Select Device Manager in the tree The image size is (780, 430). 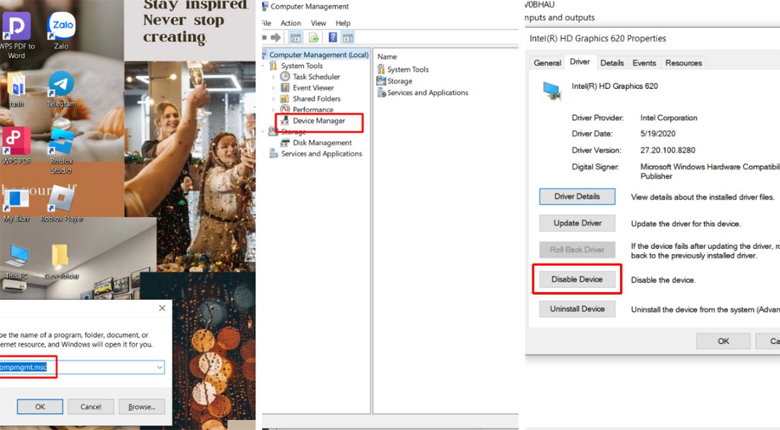(x=318, y=120)
